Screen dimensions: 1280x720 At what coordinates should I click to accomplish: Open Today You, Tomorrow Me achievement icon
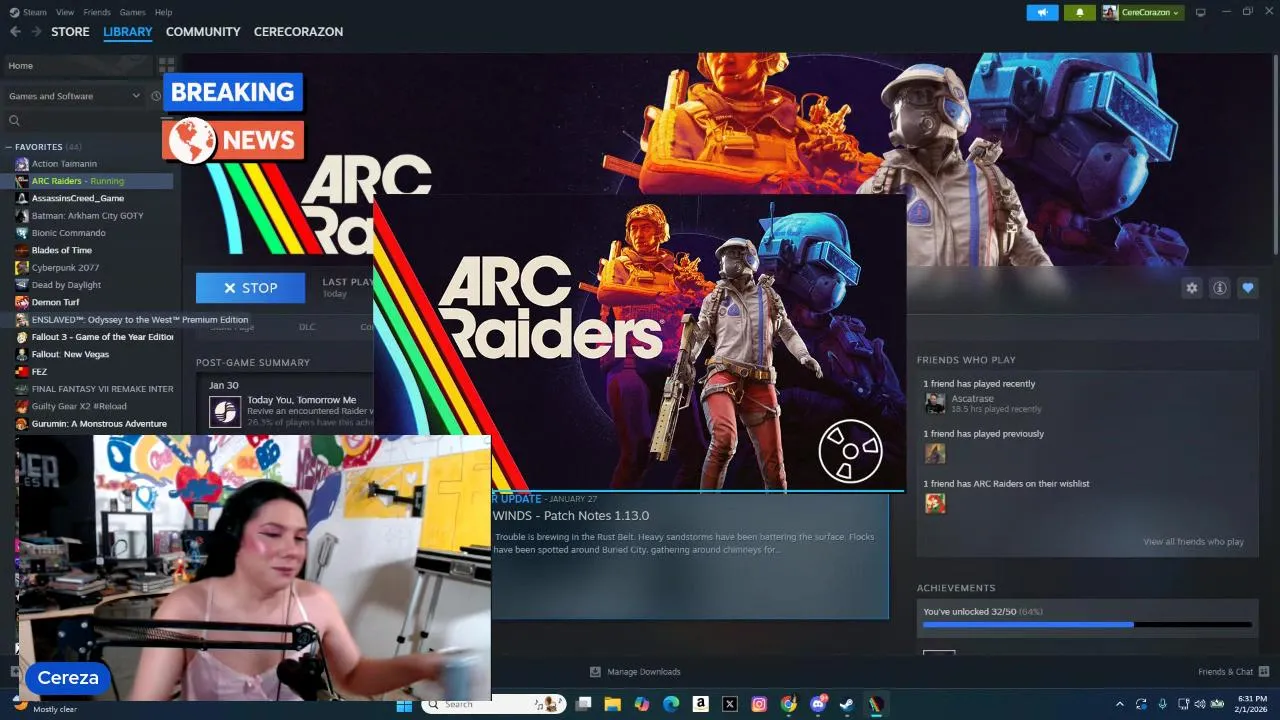(x=225, y=411)
